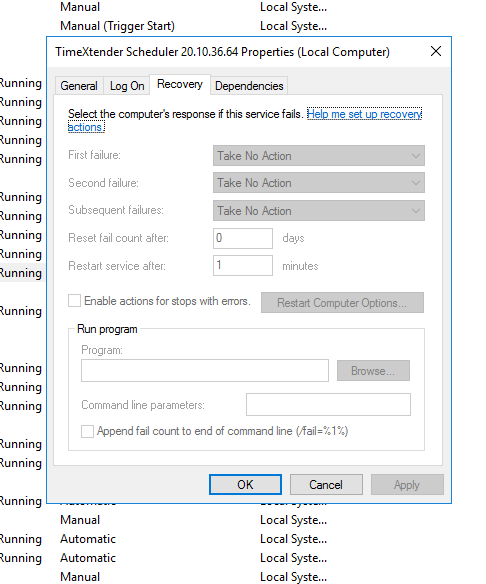Click the dialog title bar text

pos(222,52)
